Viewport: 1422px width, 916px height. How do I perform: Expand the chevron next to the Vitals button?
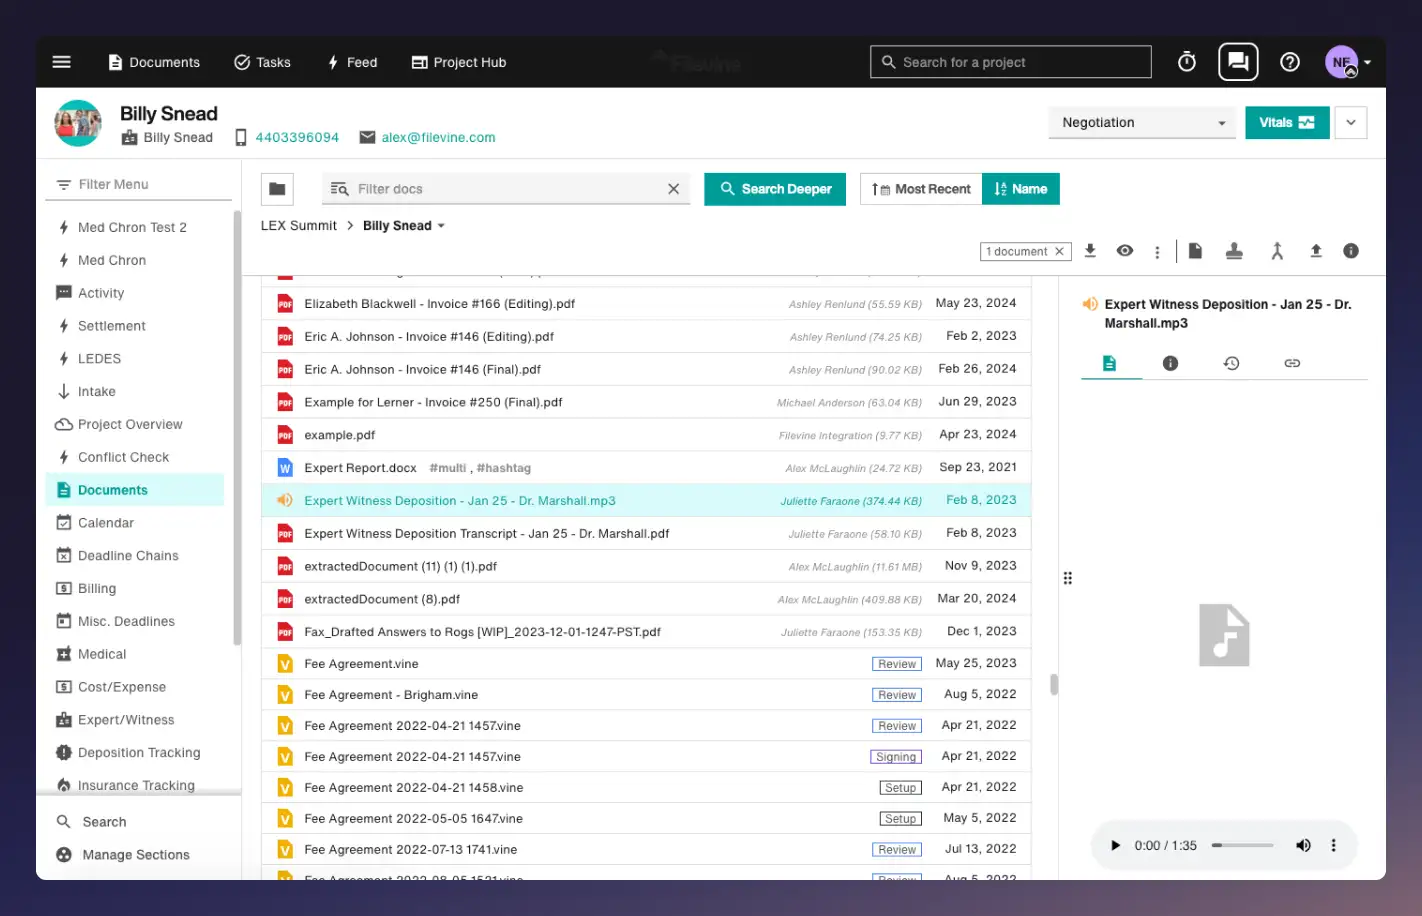tap(1351, 121)
